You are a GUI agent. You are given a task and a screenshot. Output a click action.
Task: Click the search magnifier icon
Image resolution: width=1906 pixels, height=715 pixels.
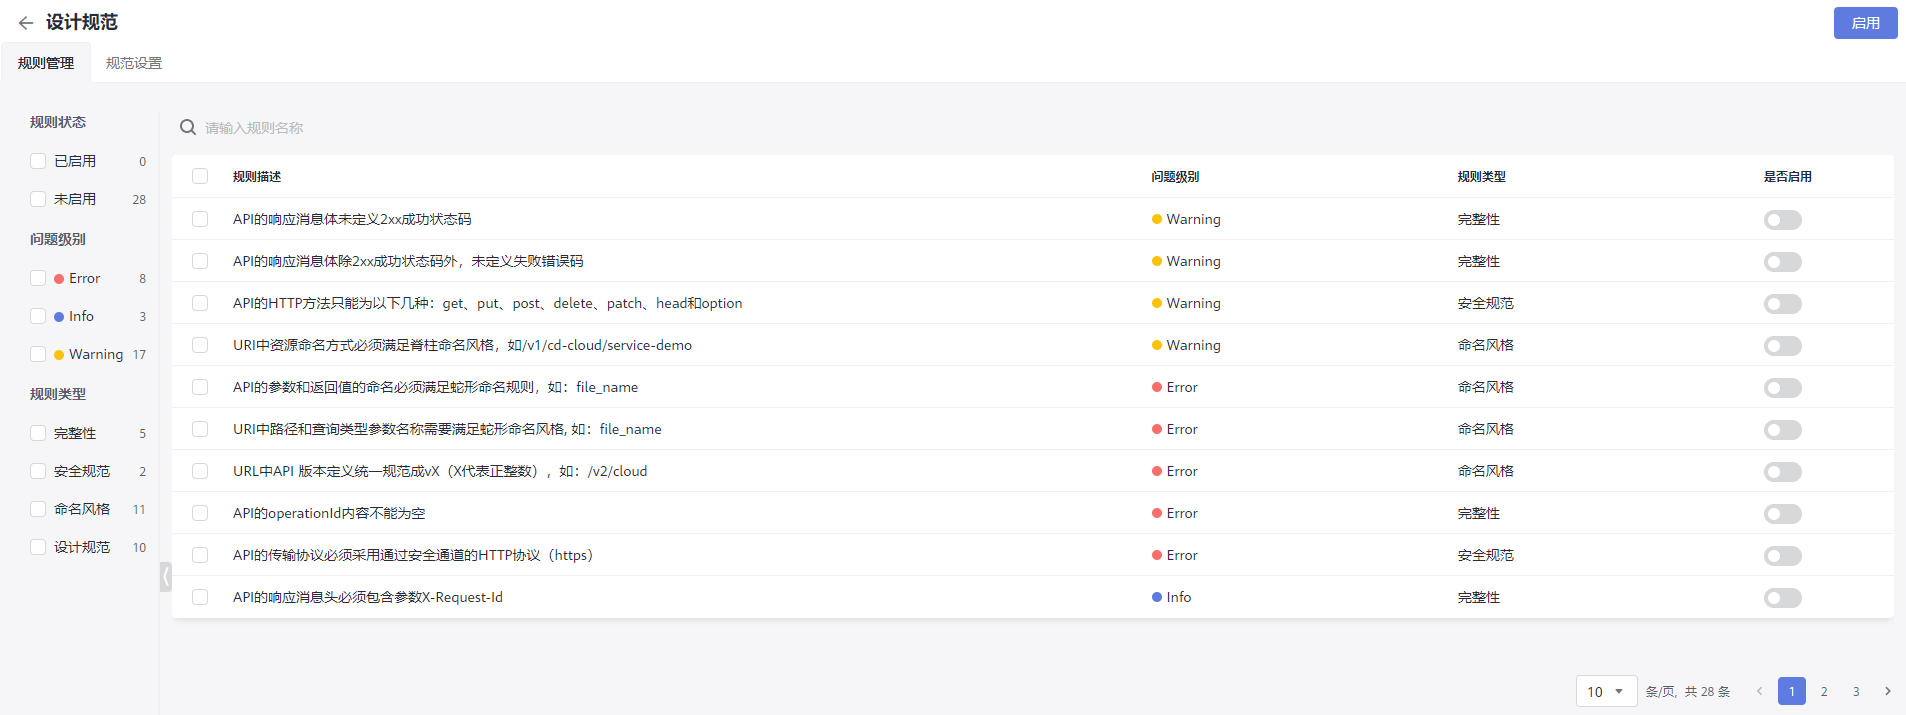coord(187,128)
